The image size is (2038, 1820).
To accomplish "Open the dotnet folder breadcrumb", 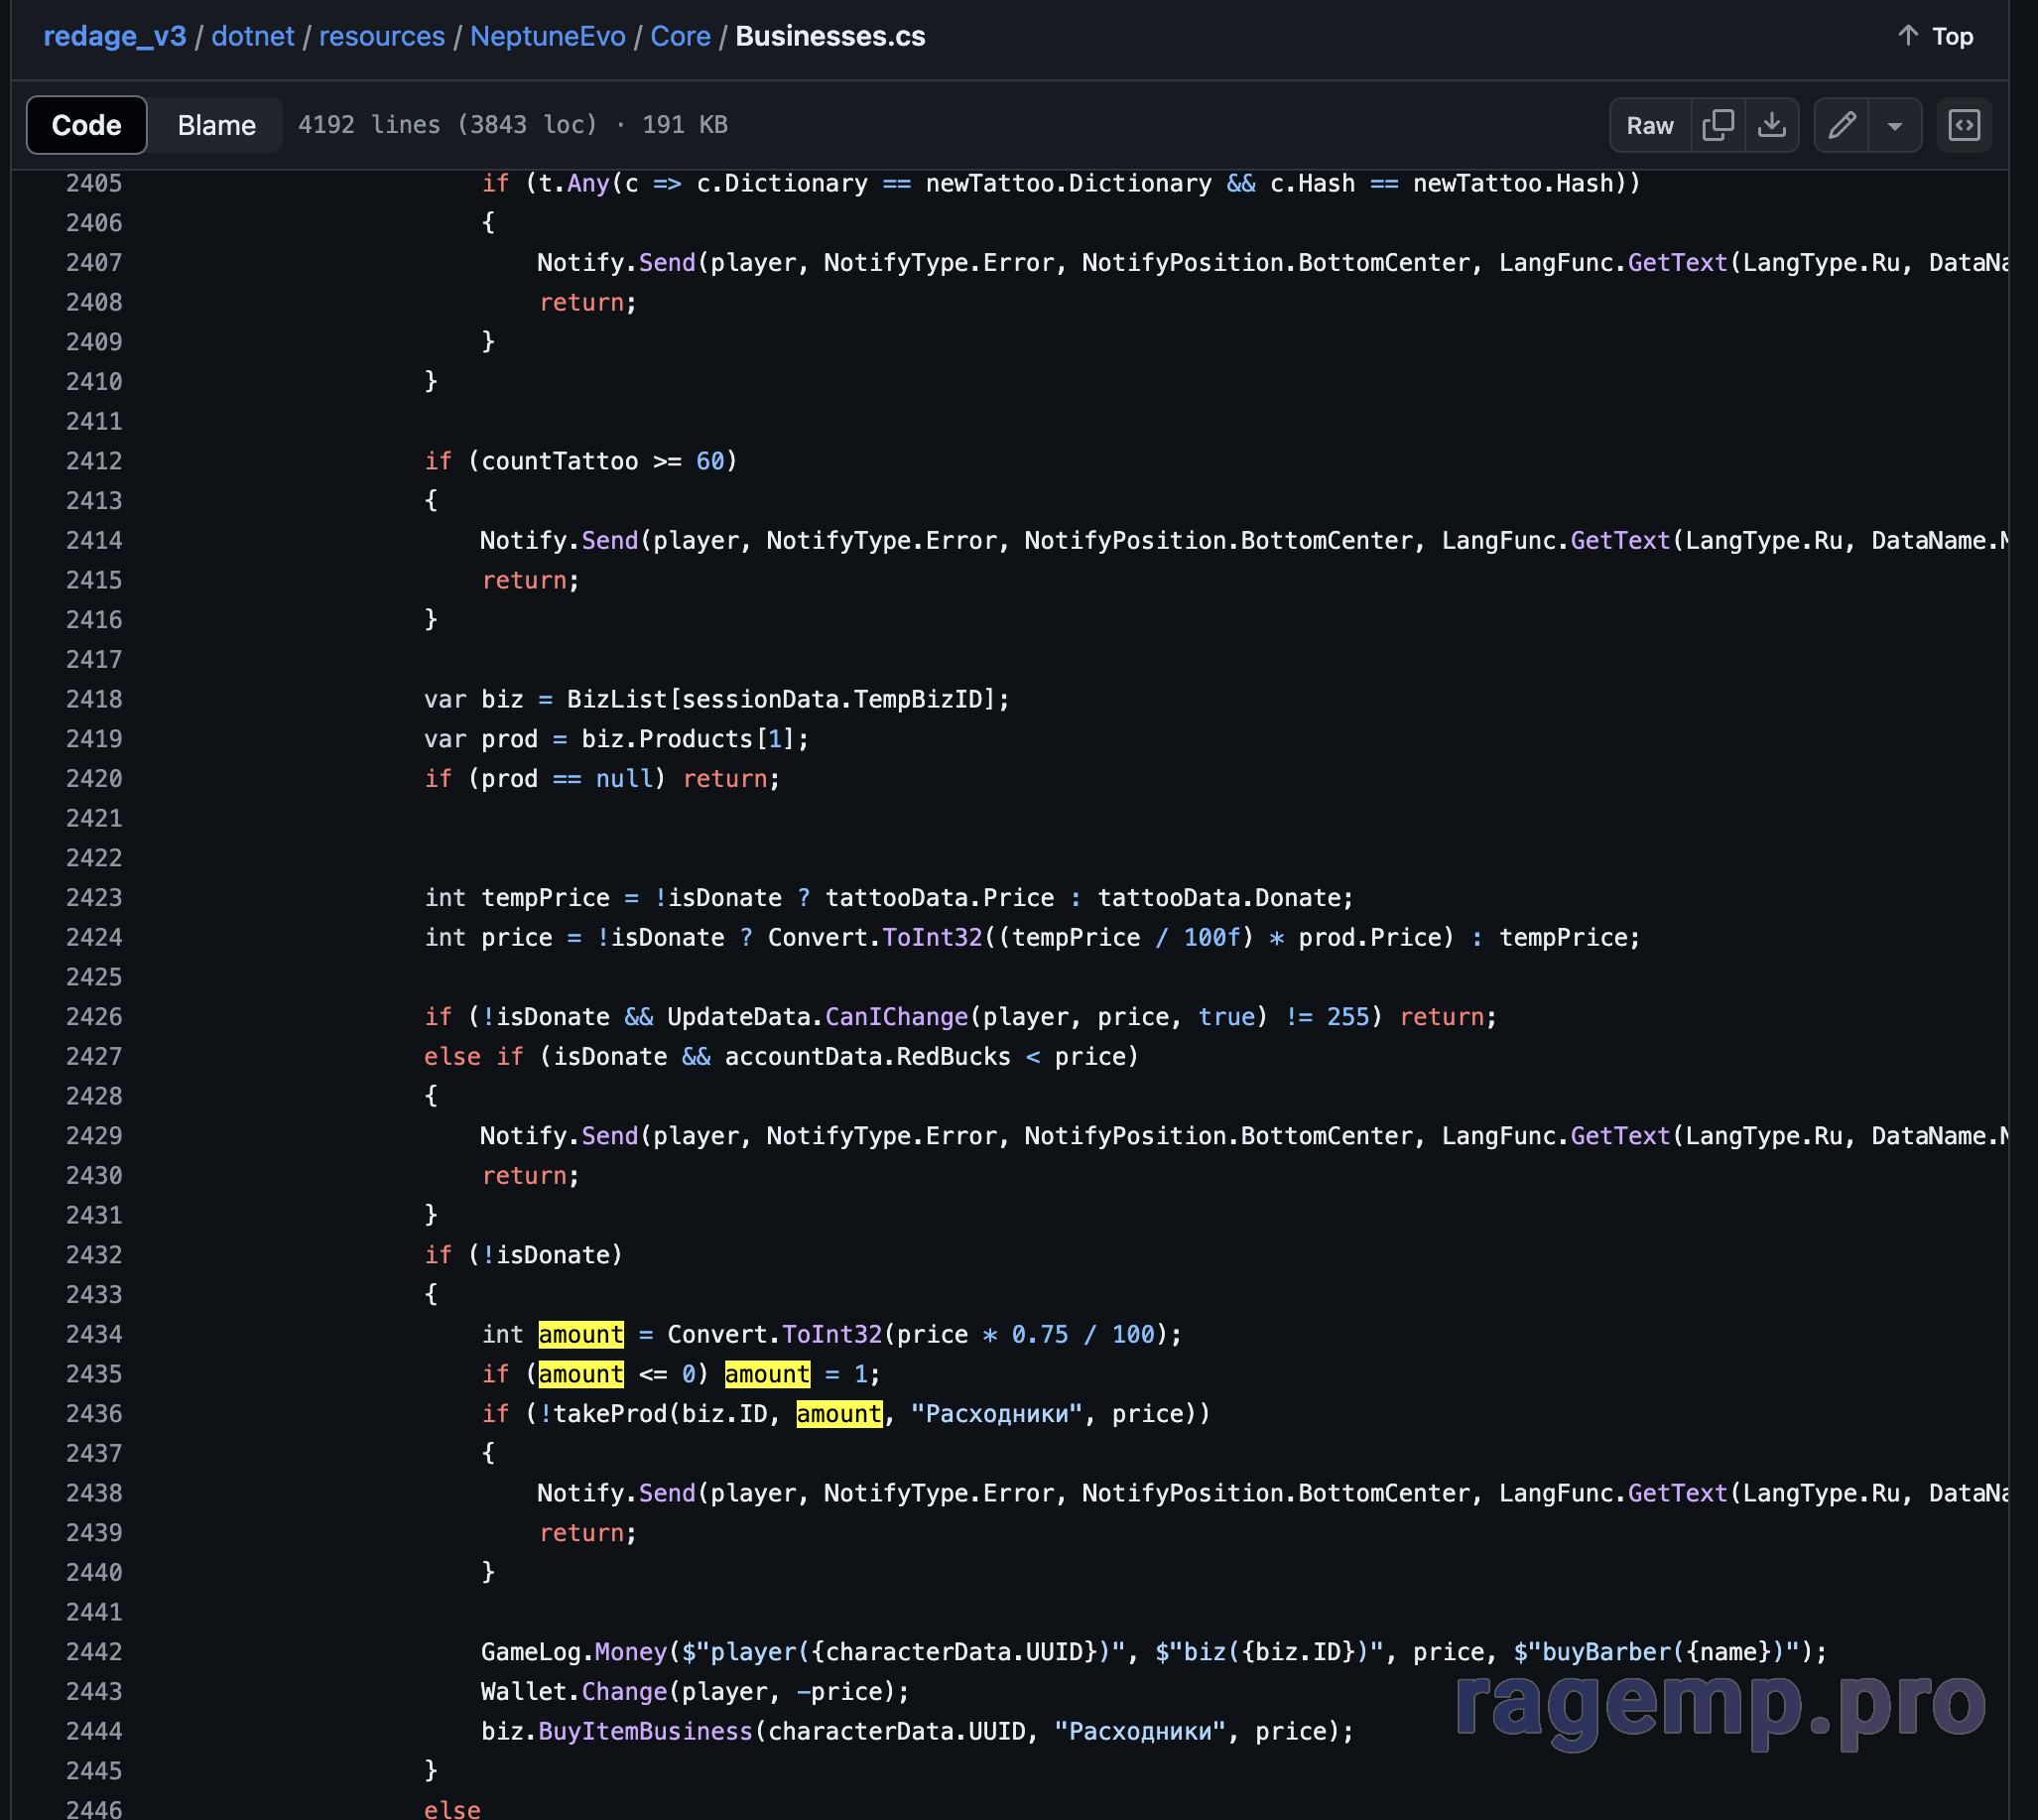I will click(x=252, y=36).
